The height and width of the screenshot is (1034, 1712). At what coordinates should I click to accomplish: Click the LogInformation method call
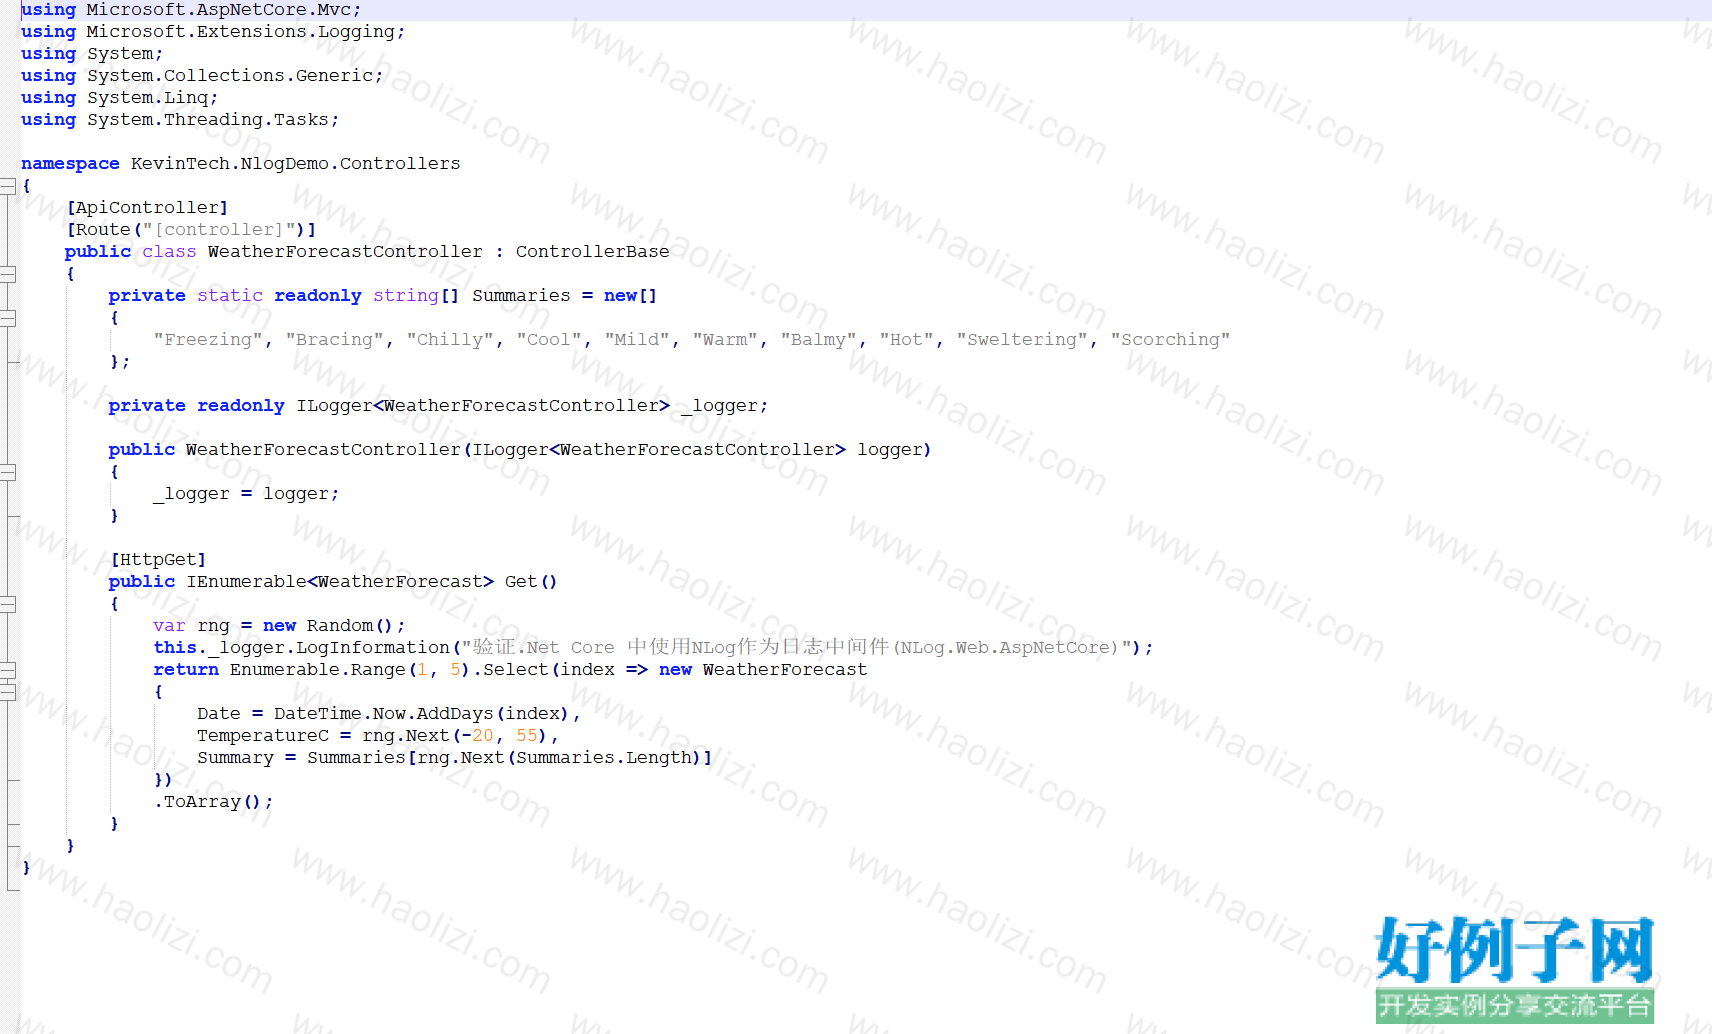click(x=373, y=648)
